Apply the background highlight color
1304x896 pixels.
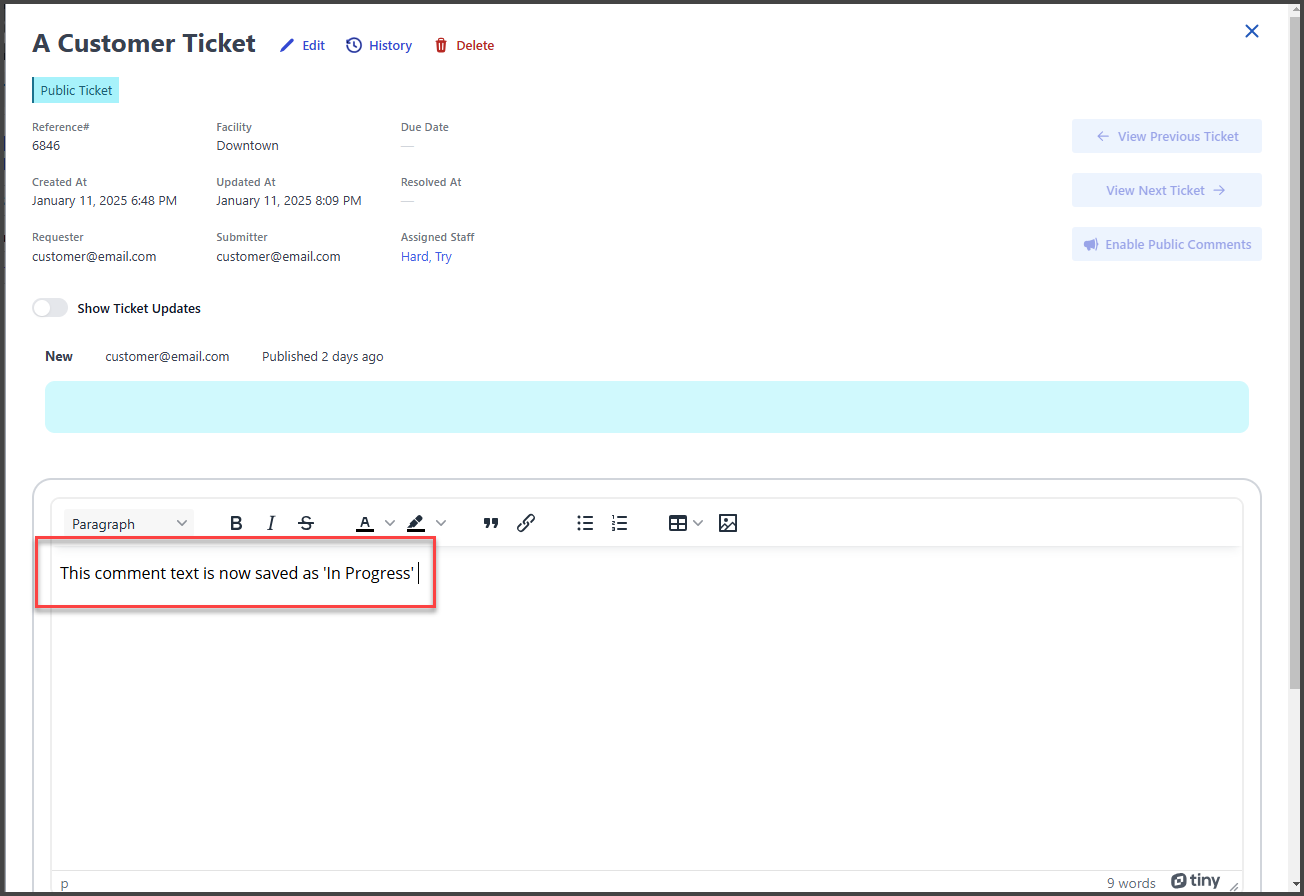click(416, 523)
